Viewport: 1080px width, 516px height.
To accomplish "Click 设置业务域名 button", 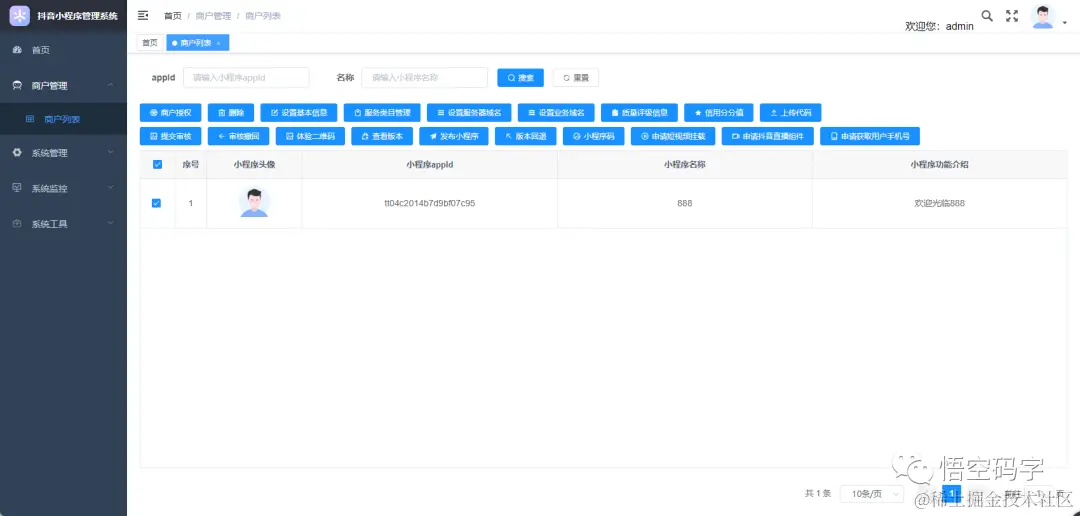I will click(x=556, y=112).
